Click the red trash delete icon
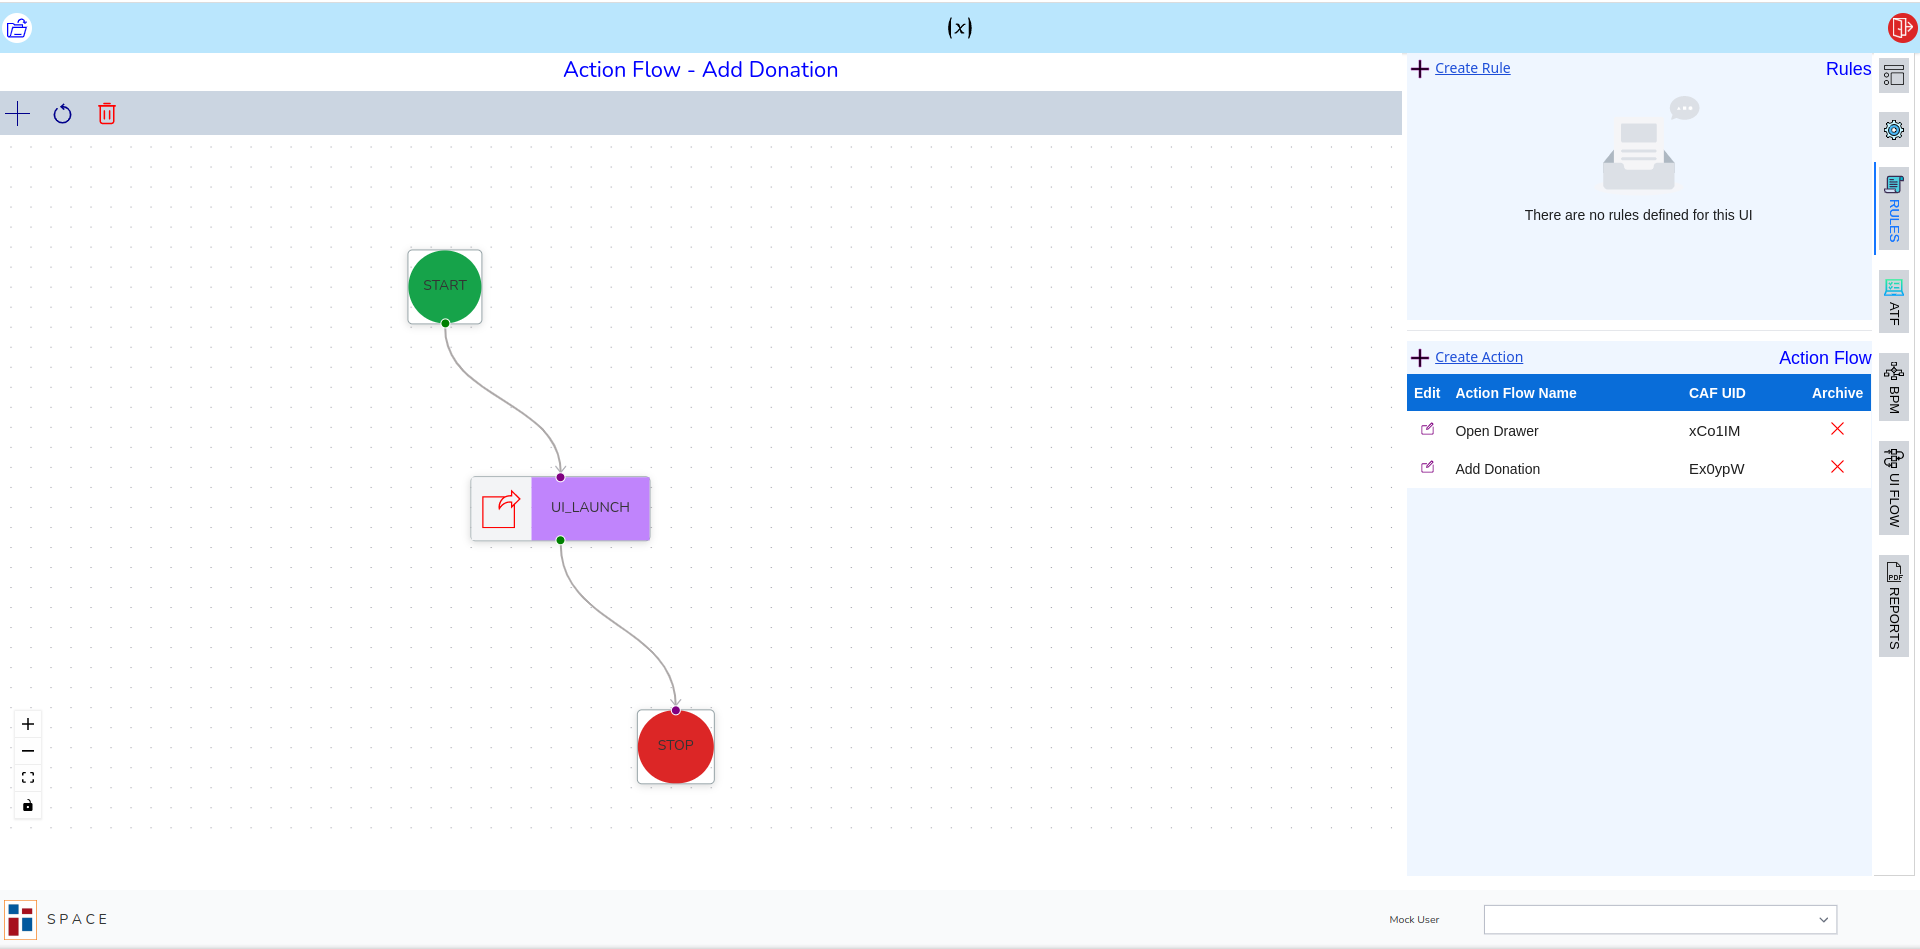1920x949 pixels. (107, 114)
